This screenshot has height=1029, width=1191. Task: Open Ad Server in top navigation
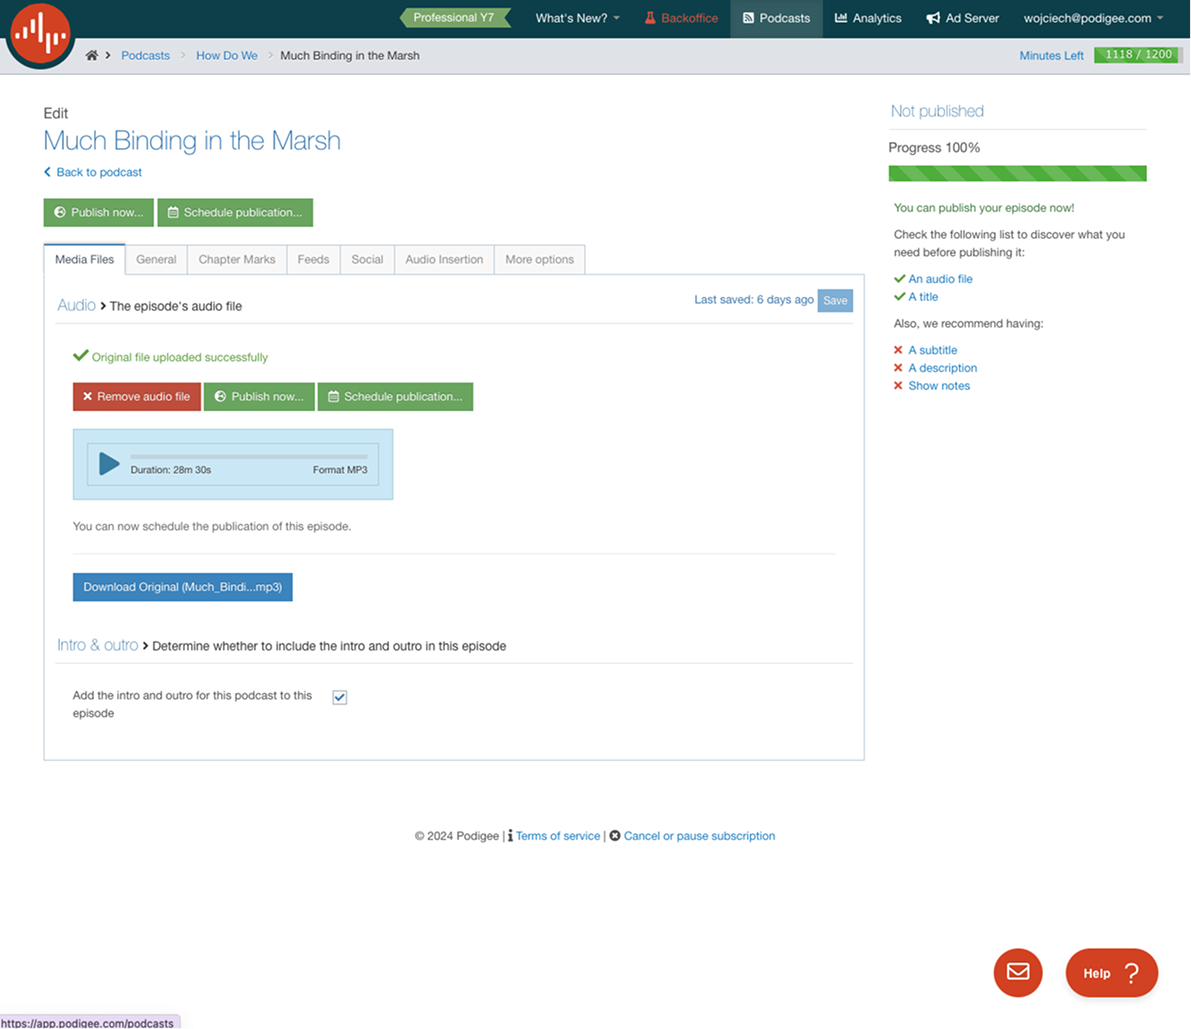click(x=962, y=18)
